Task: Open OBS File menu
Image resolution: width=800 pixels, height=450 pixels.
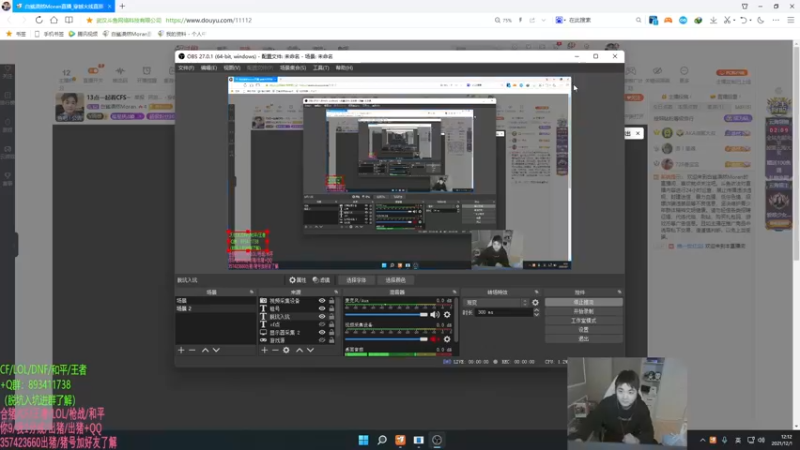Action: tap(186, 68)
